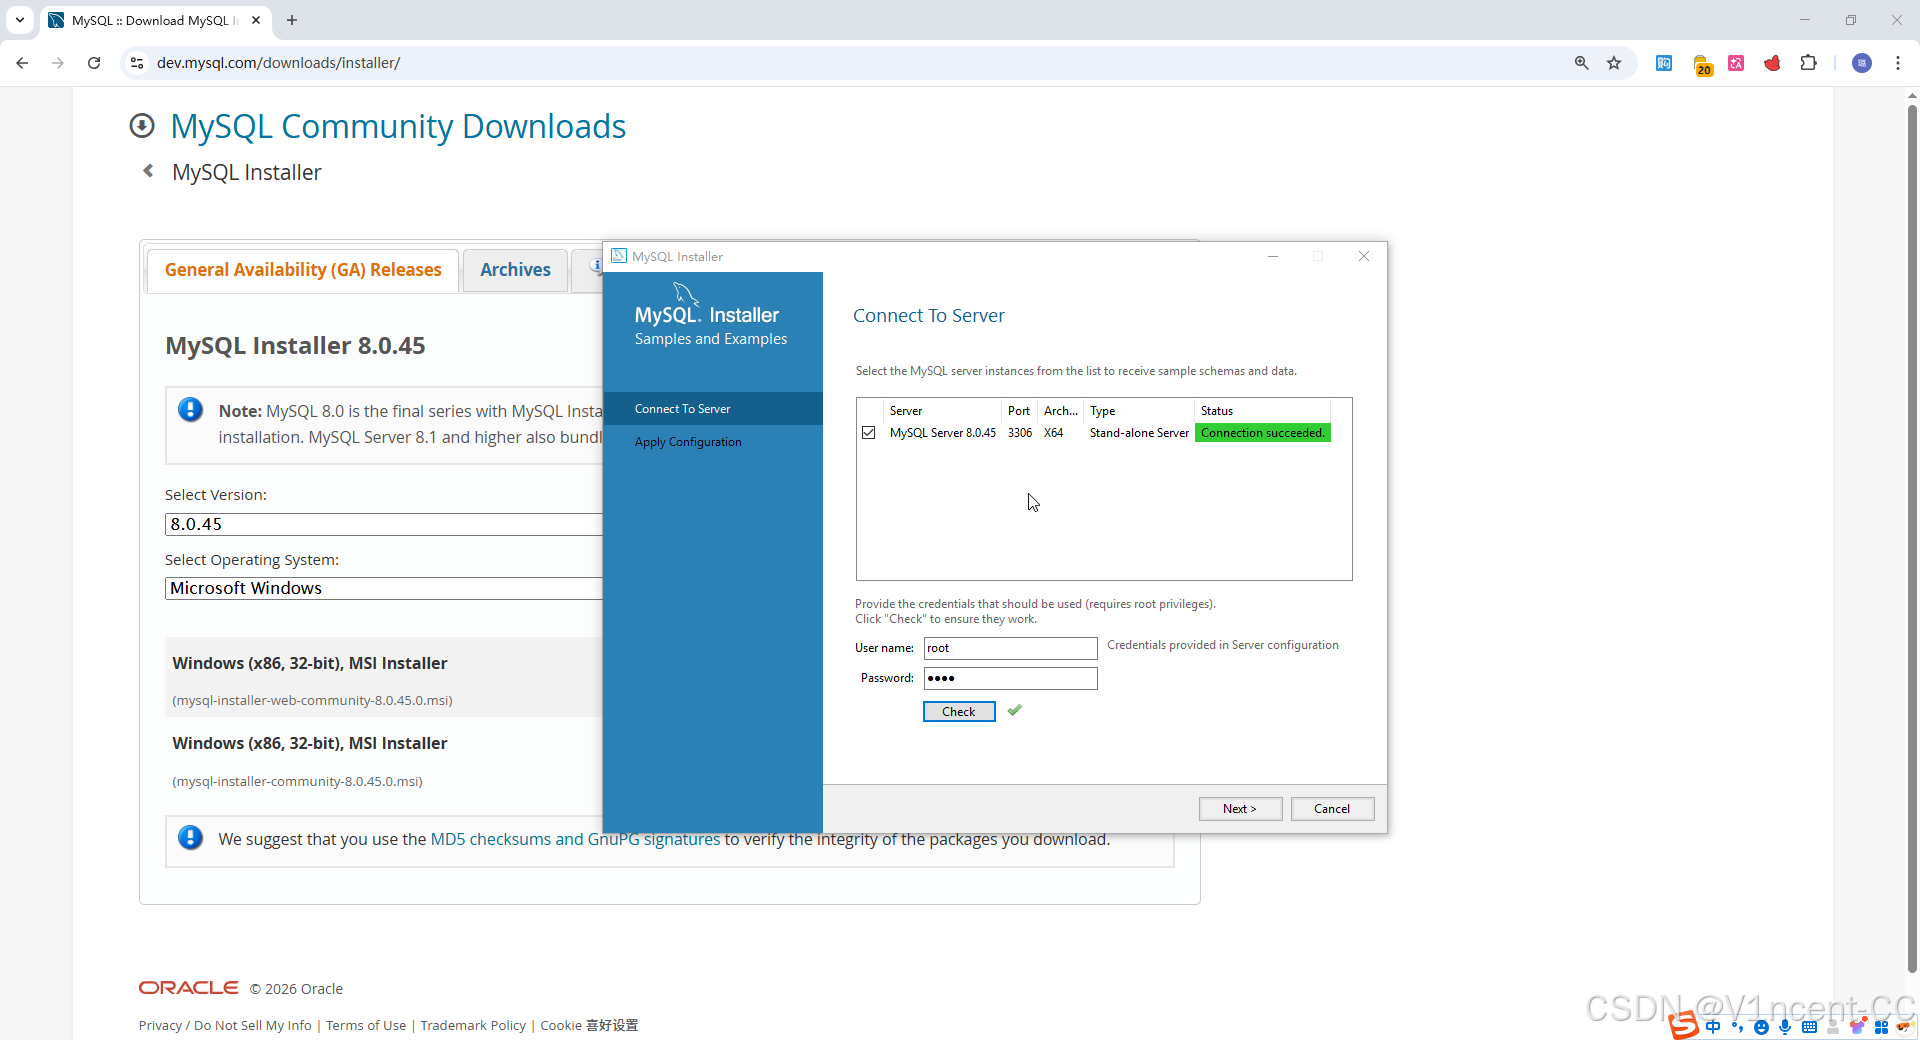
Task: Open the tab search chevron dropdown
Action: 20,20
